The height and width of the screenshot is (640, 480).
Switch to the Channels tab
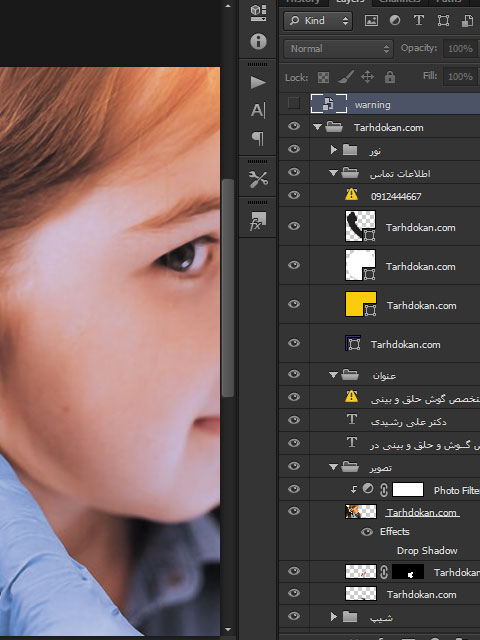pos(400,2)
